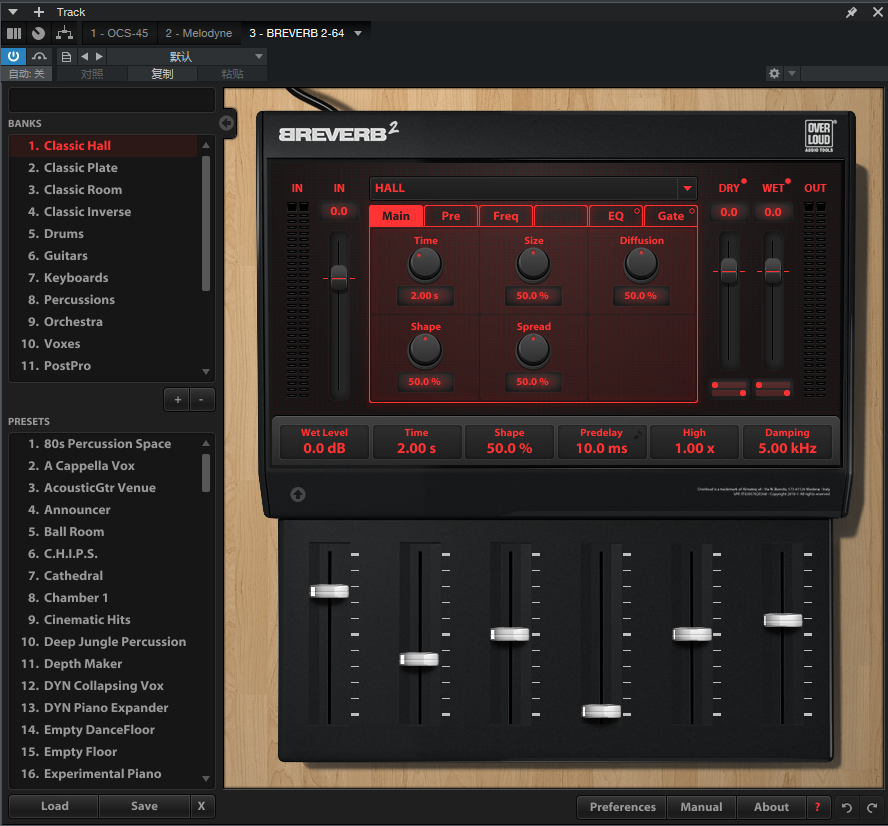Click the IN level fader handle

pyautogui.click(x=339, y=278)
